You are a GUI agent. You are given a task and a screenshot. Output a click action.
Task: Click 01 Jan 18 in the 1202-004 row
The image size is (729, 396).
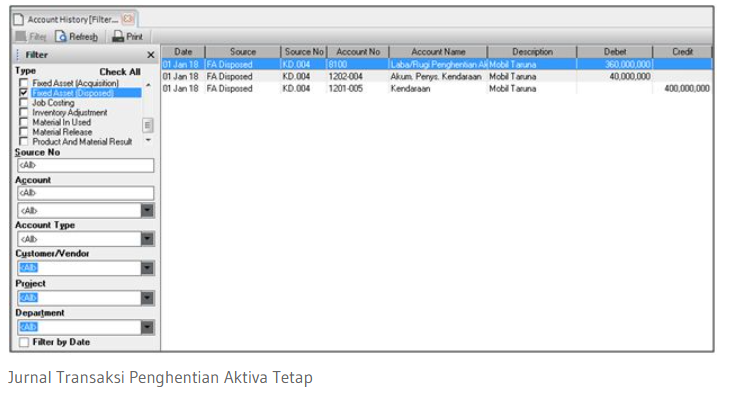180,76
